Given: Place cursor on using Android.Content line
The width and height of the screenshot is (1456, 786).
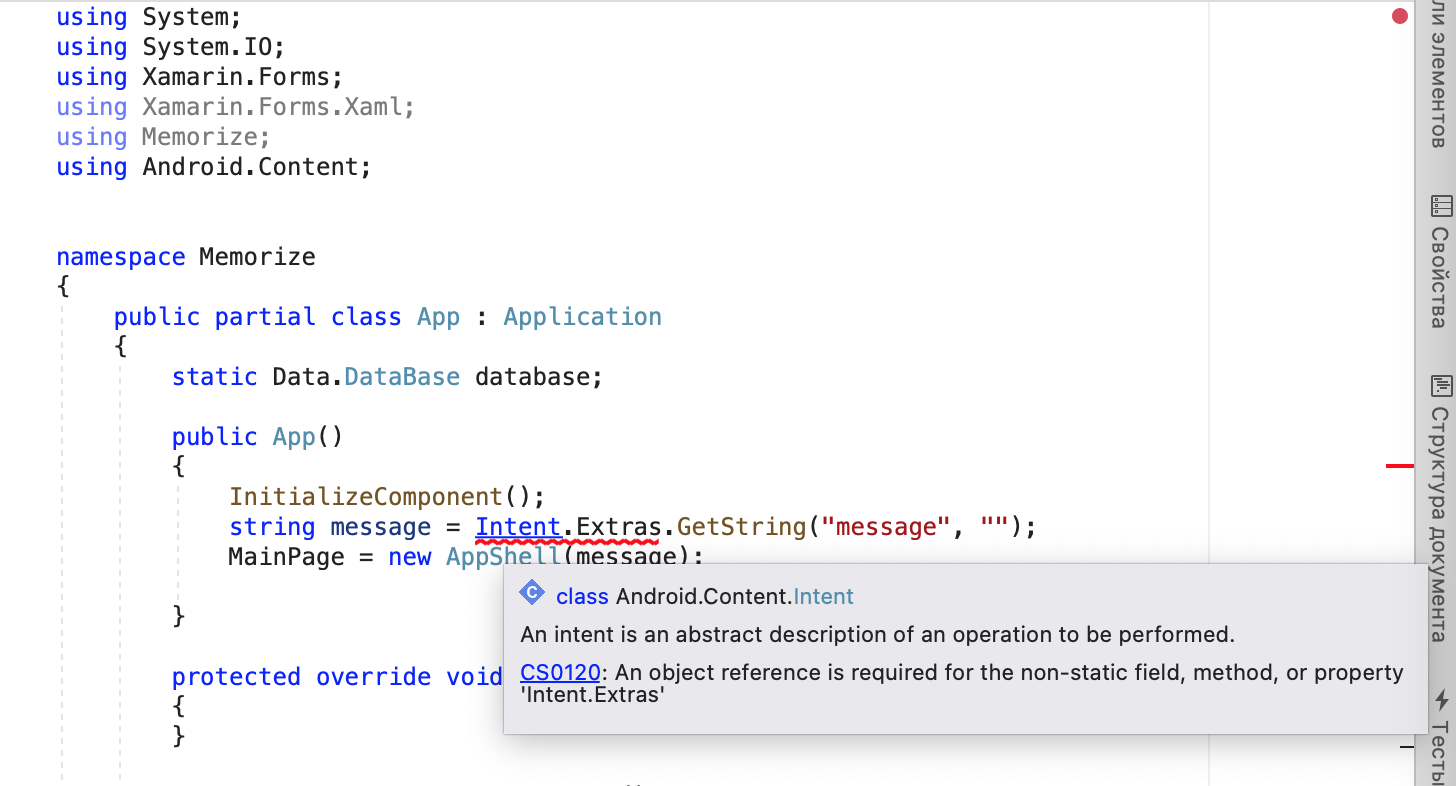Looking at the screenshot, I should tap(256, 167).
